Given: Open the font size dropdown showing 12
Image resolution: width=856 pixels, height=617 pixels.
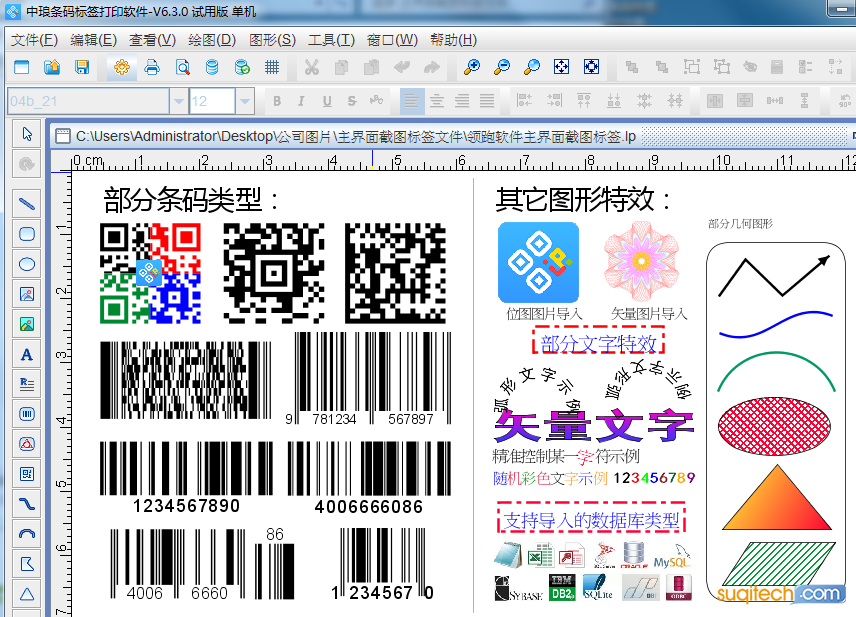Looking at the screenshot, I should click(246, 101).
